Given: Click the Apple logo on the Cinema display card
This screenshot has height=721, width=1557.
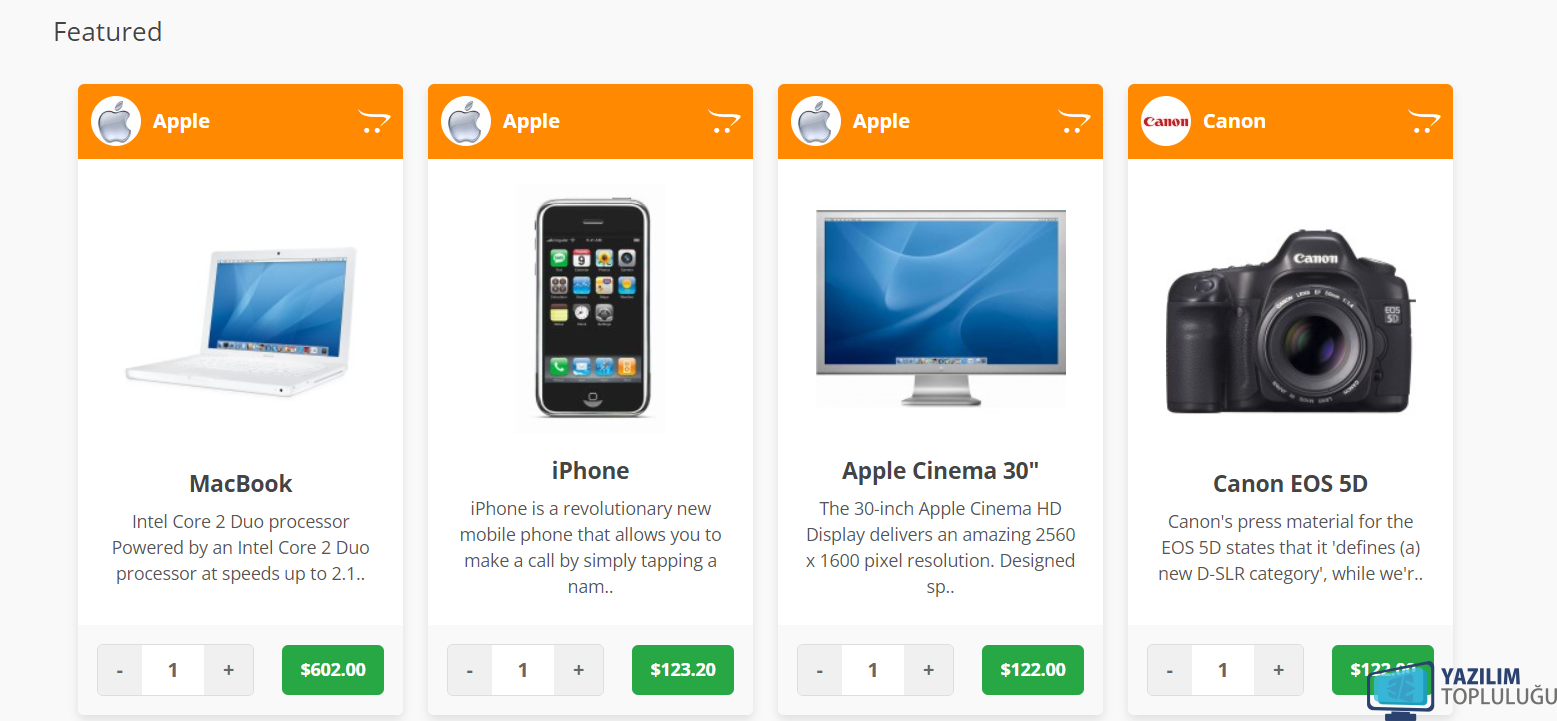Looking at the screenshot, I should (x=816, y=121).
